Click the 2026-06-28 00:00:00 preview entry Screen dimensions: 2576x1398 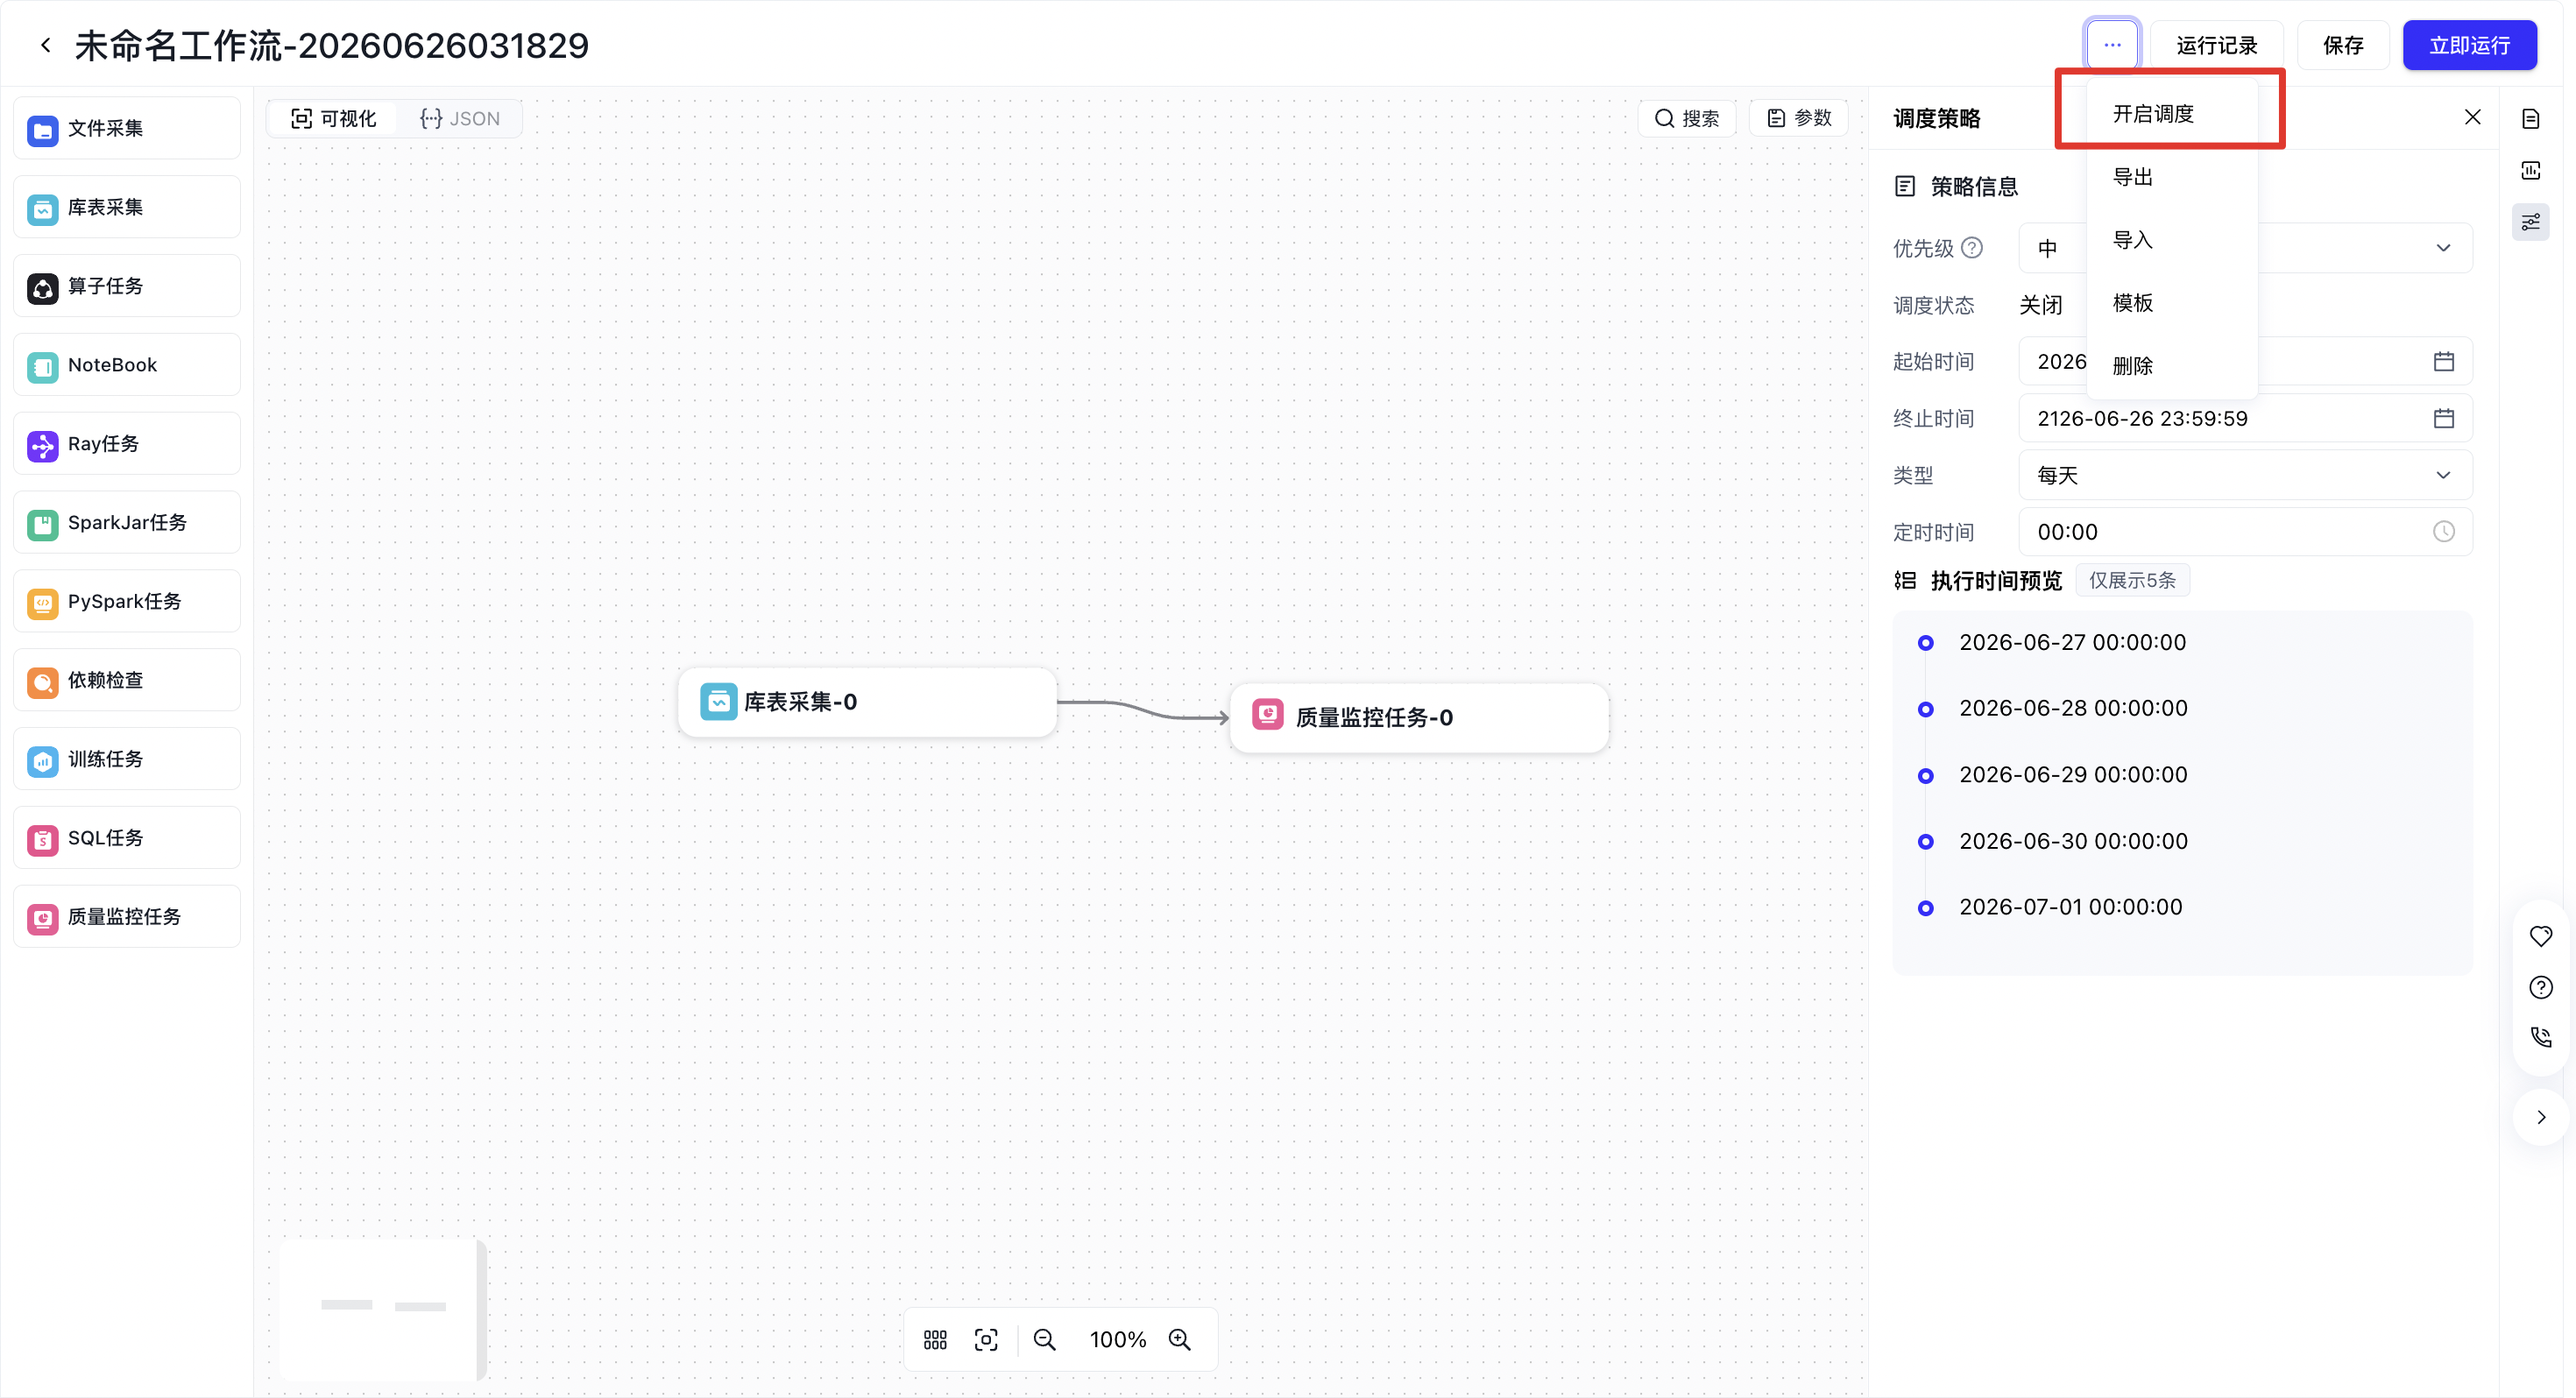(2073, 708)
